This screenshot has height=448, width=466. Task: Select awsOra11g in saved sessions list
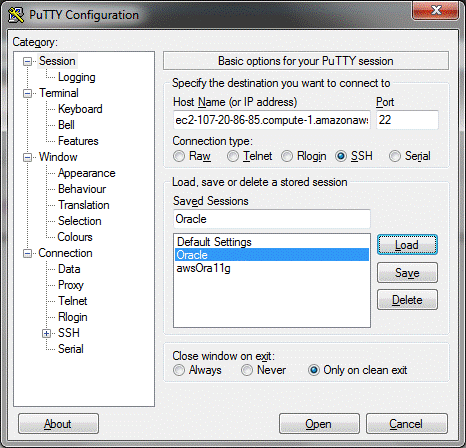[x=272, y=268]
